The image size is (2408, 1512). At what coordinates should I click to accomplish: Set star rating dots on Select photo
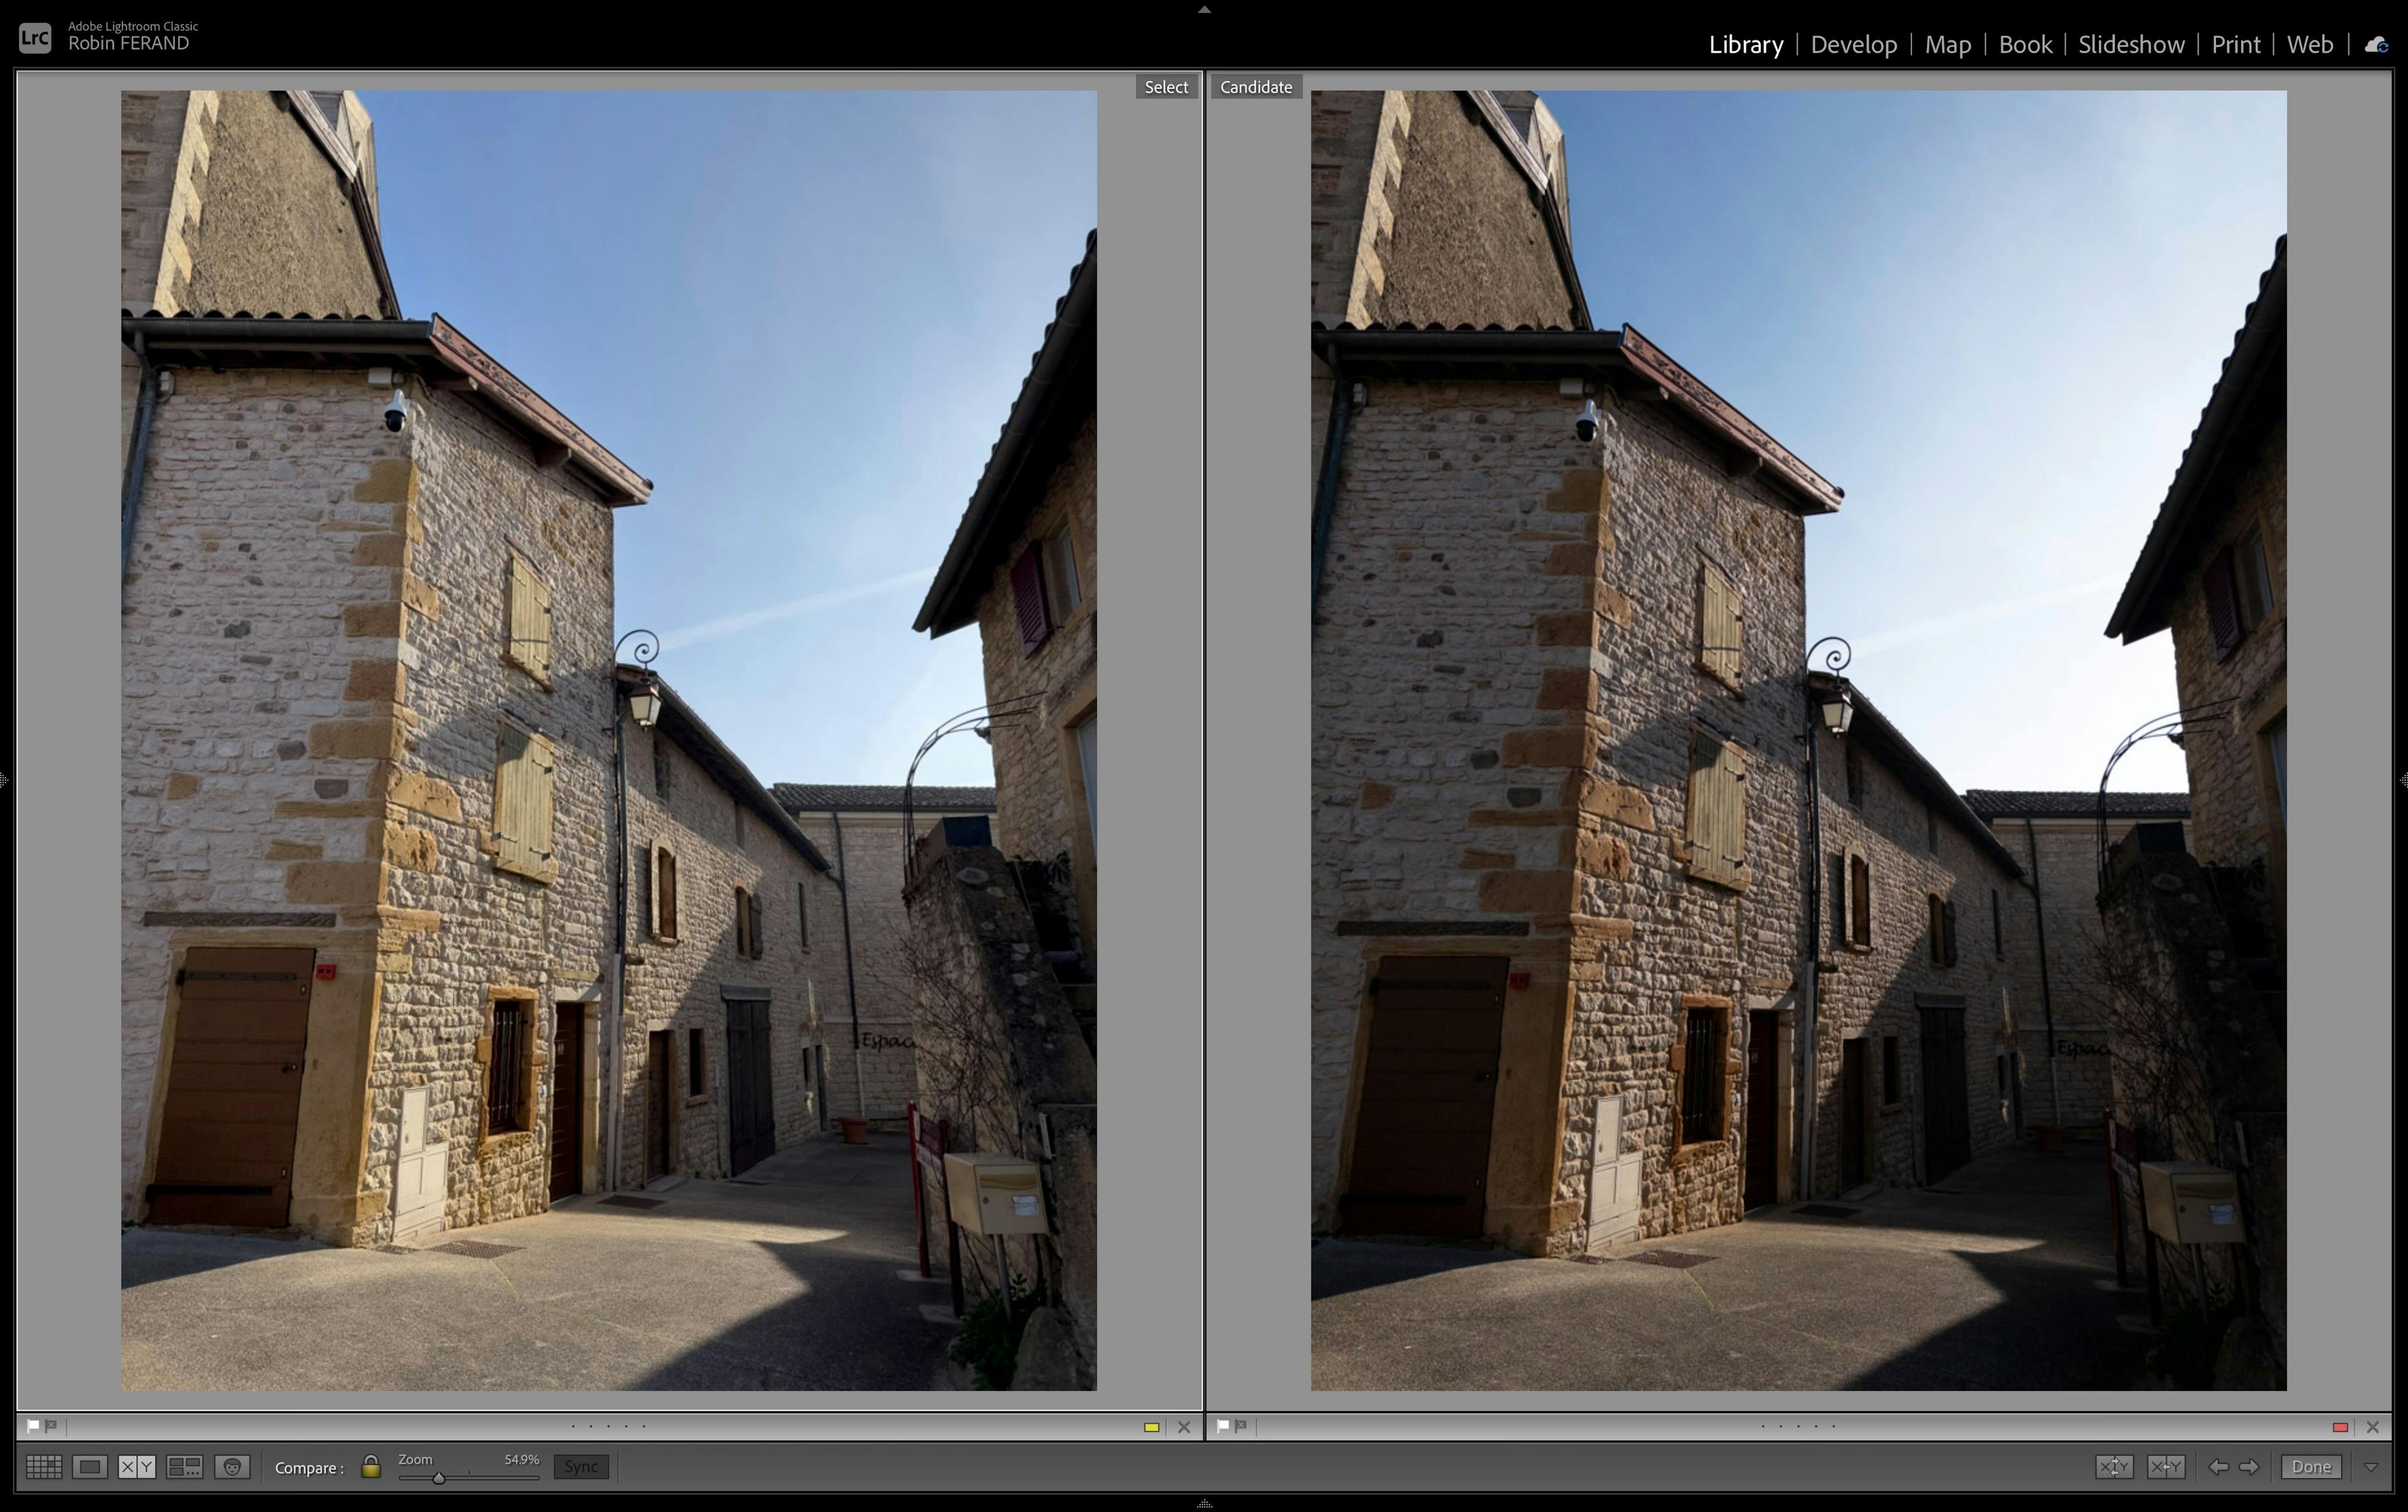608,1427
